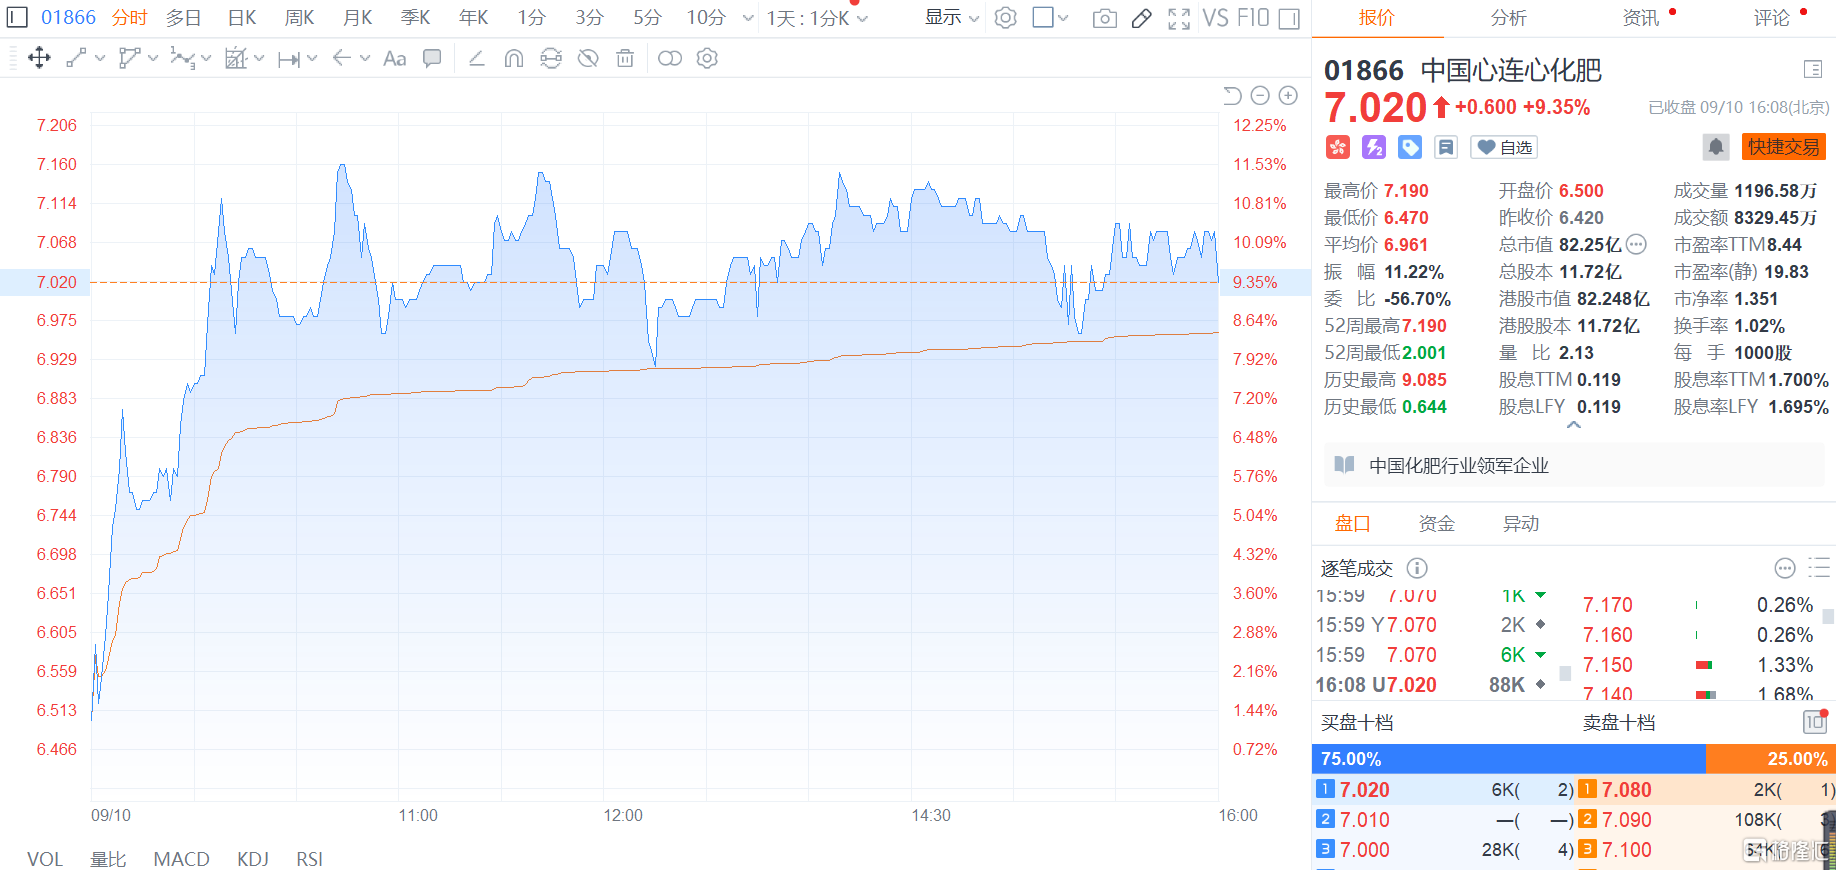Viewport: 1836px width, 870px height.
Task: Collapse the quote details with the chevron
Action: click(x=1573, y=425)
